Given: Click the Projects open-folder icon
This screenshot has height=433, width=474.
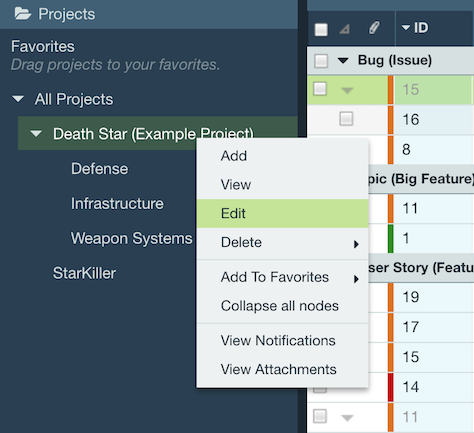Looking at the screenshot, I should coord(23,14).
